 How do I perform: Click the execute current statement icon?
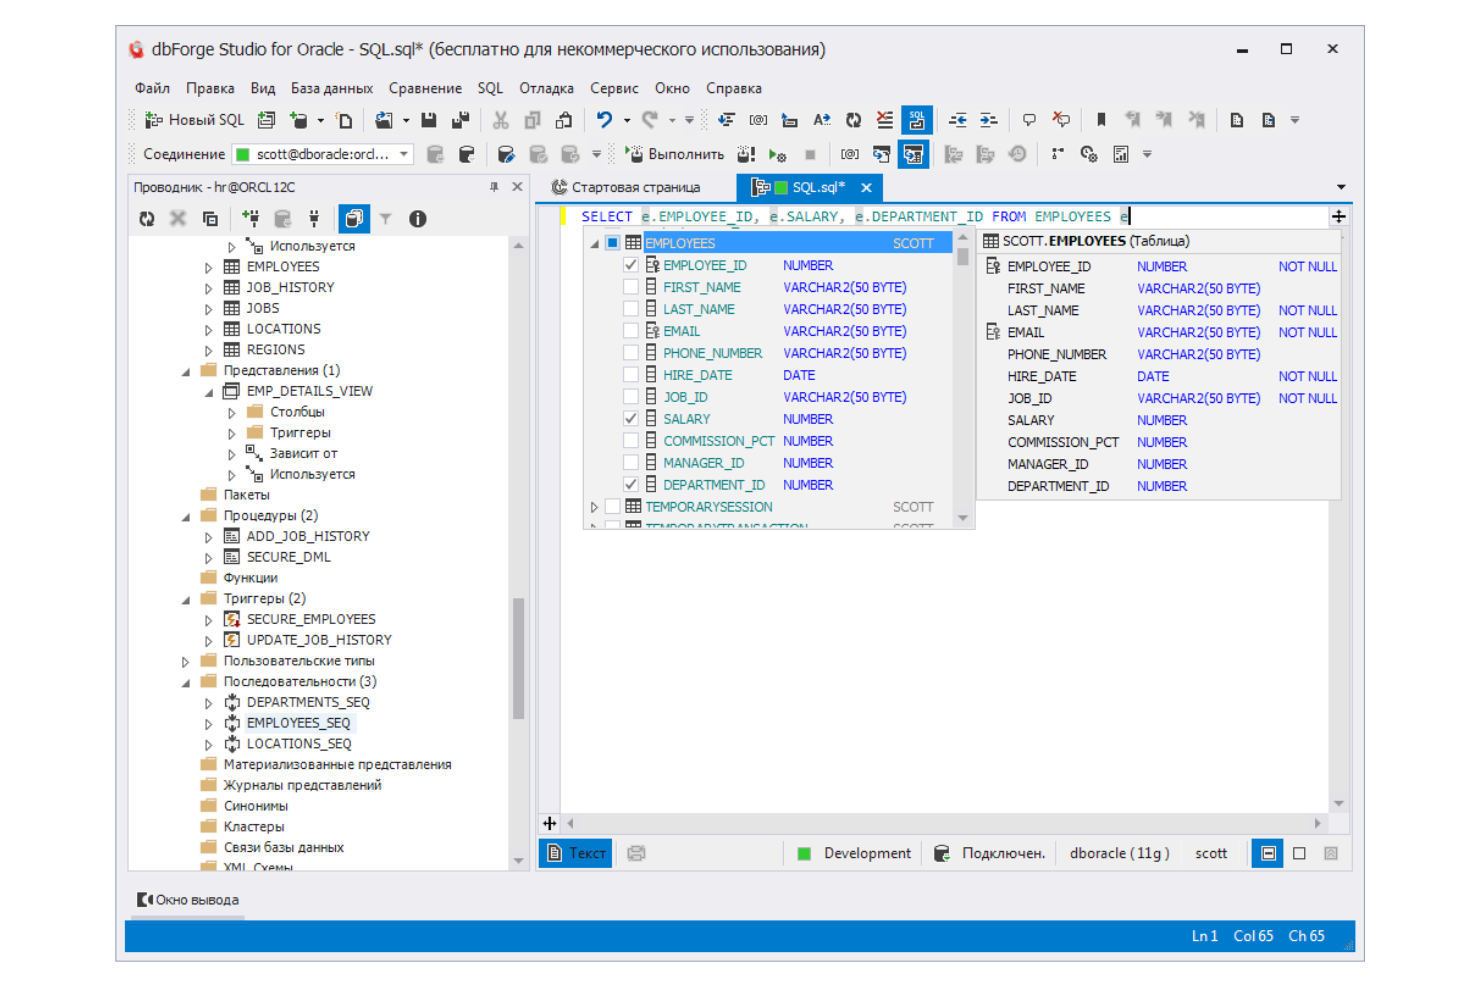click(x=746, y=154)
